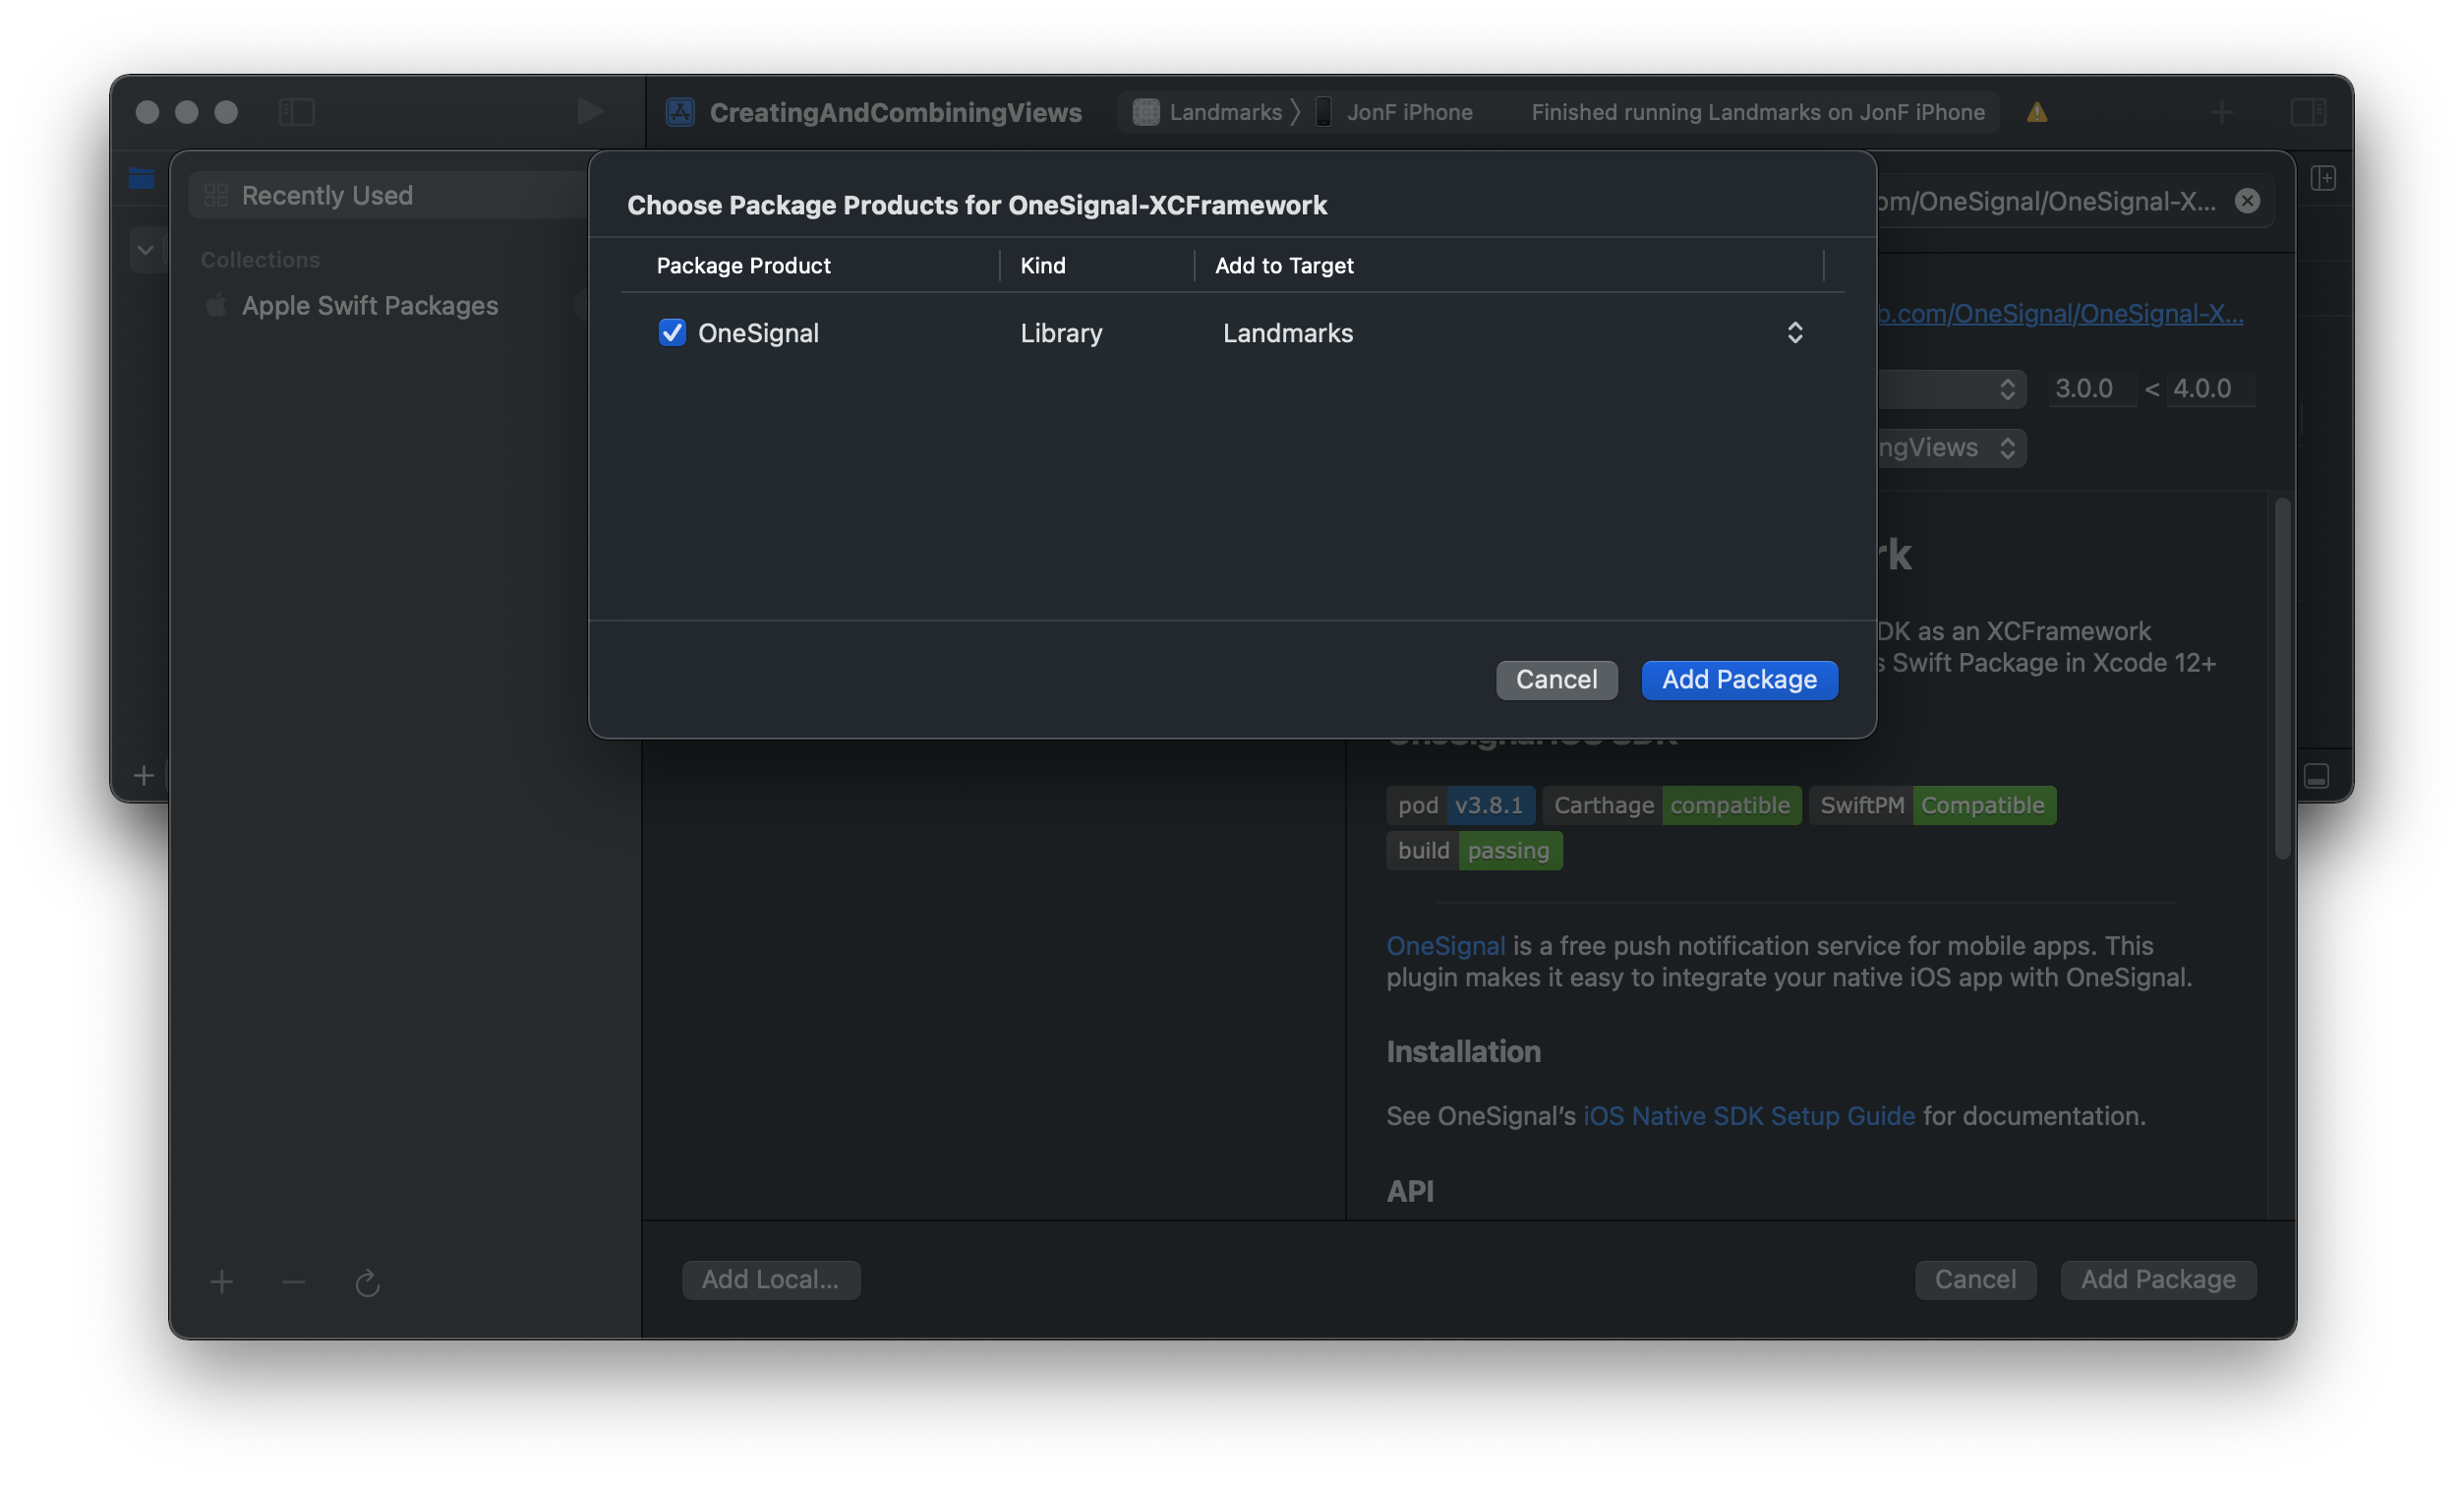Click the add editor split icon
Viewport: 2464px width, 1485px height.
(x=2324, y=178)
